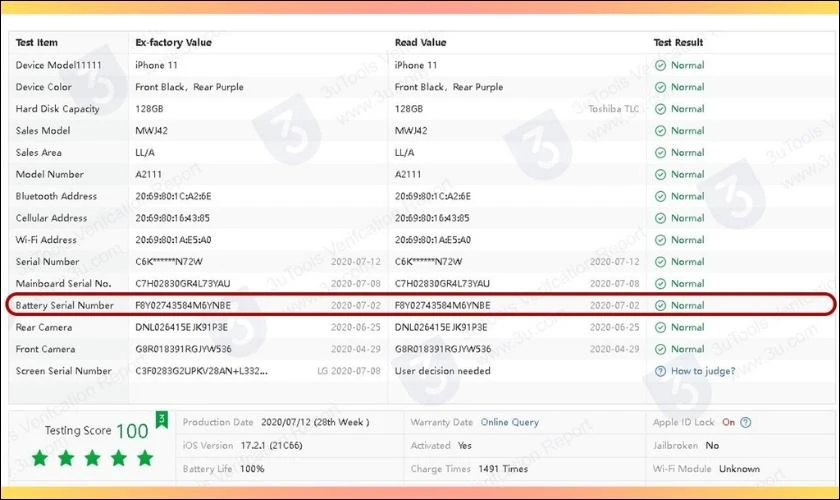Screen dimensions: 840x500
Task: Click the read value A2111
Action: pos(408,174)
